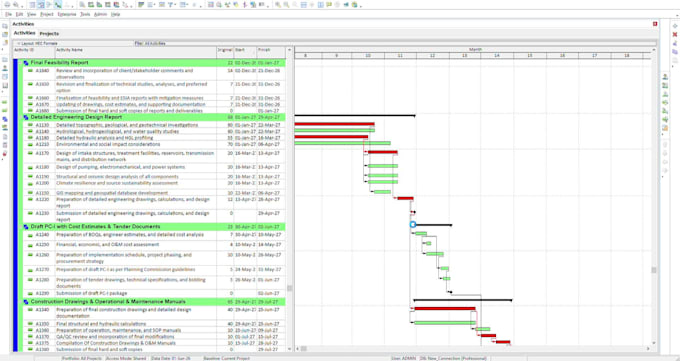Click 'Baseline: Current Project' status text
Viewport: 680px width, 361px height.
coord(226,358)
